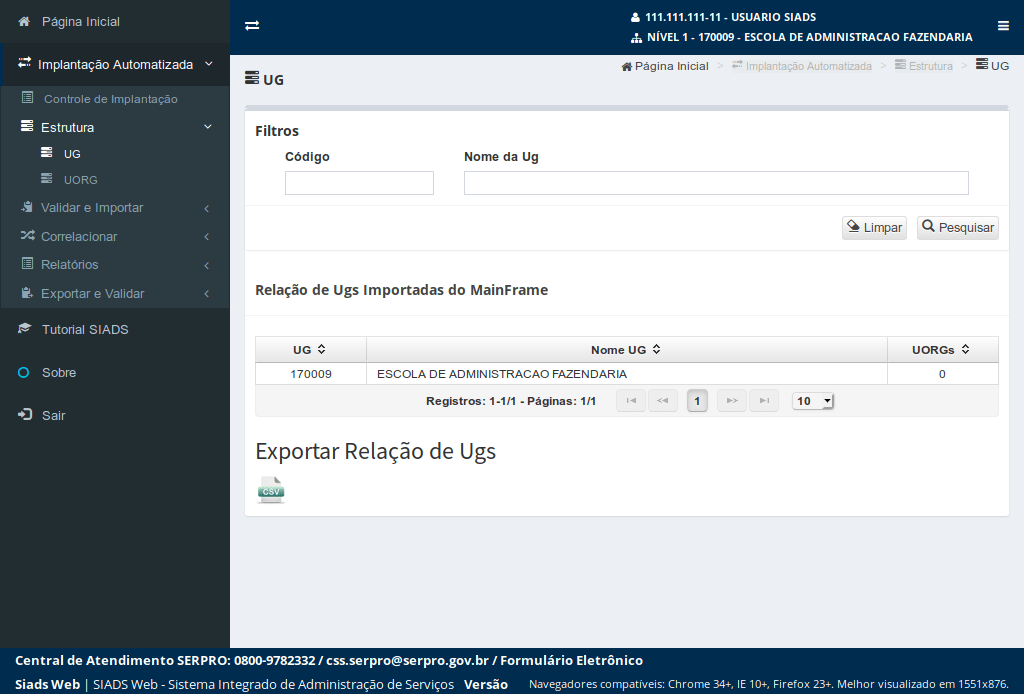
Task: Click the UORG server icon in sidebar
Action: point(46,178)
